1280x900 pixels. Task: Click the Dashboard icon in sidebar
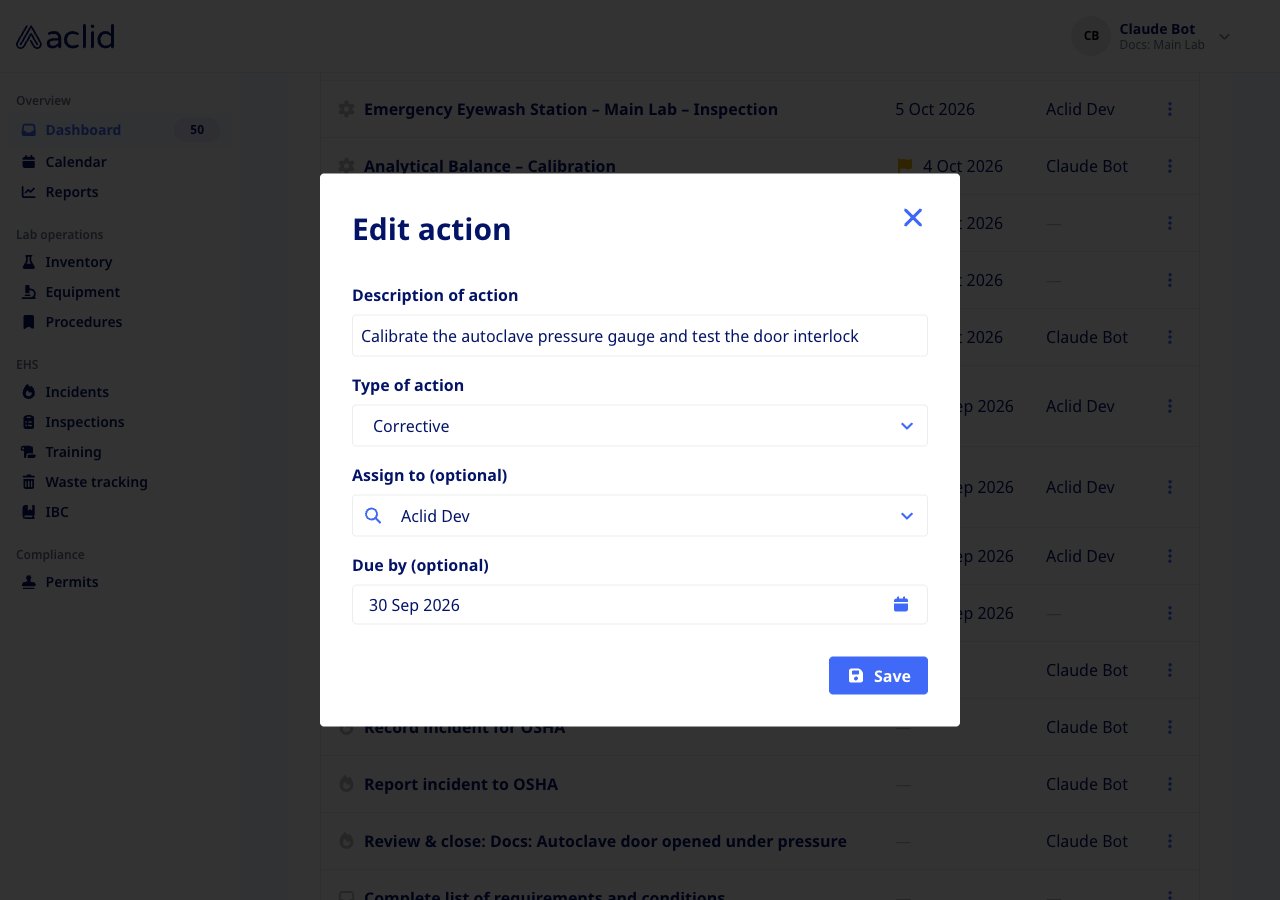pyautogui.click(x=28, y=130)
